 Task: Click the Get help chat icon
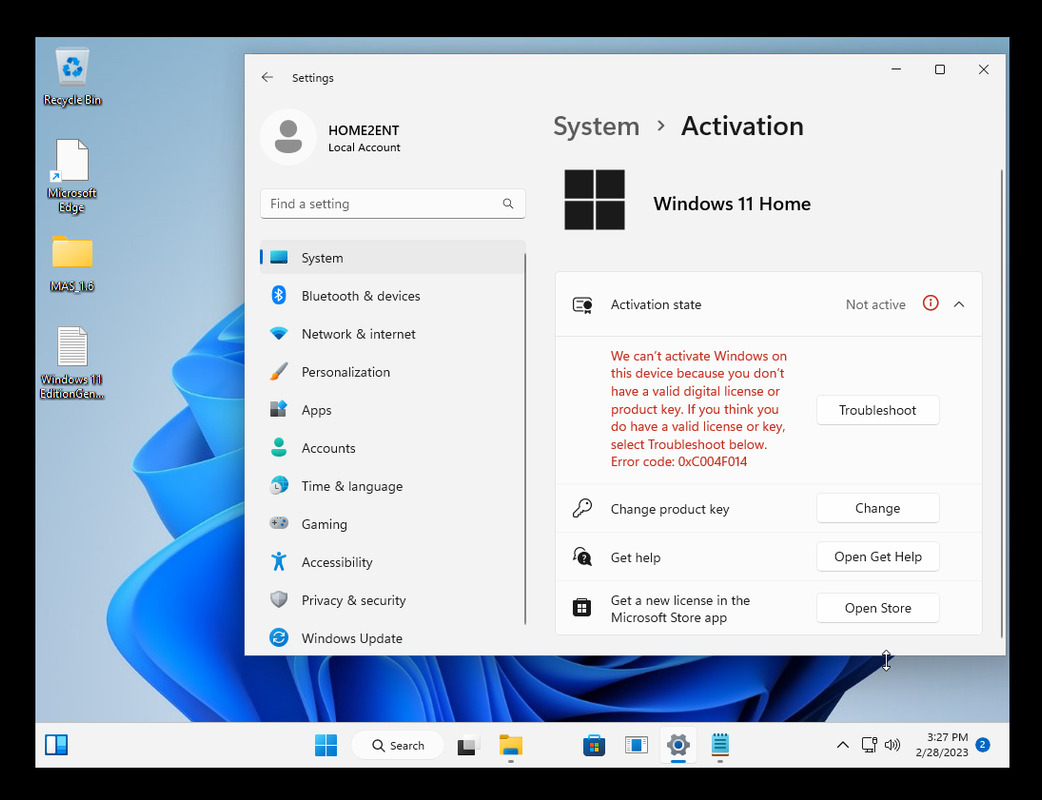click(x=582, y=557)
